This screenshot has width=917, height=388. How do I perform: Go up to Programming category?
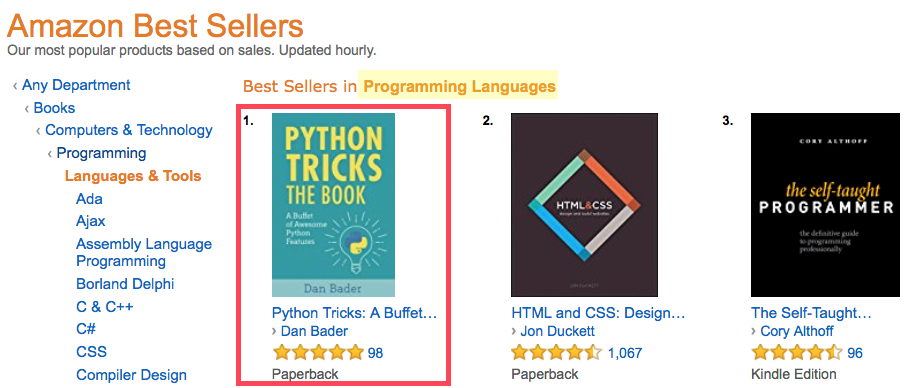click(x=101, y=153)
